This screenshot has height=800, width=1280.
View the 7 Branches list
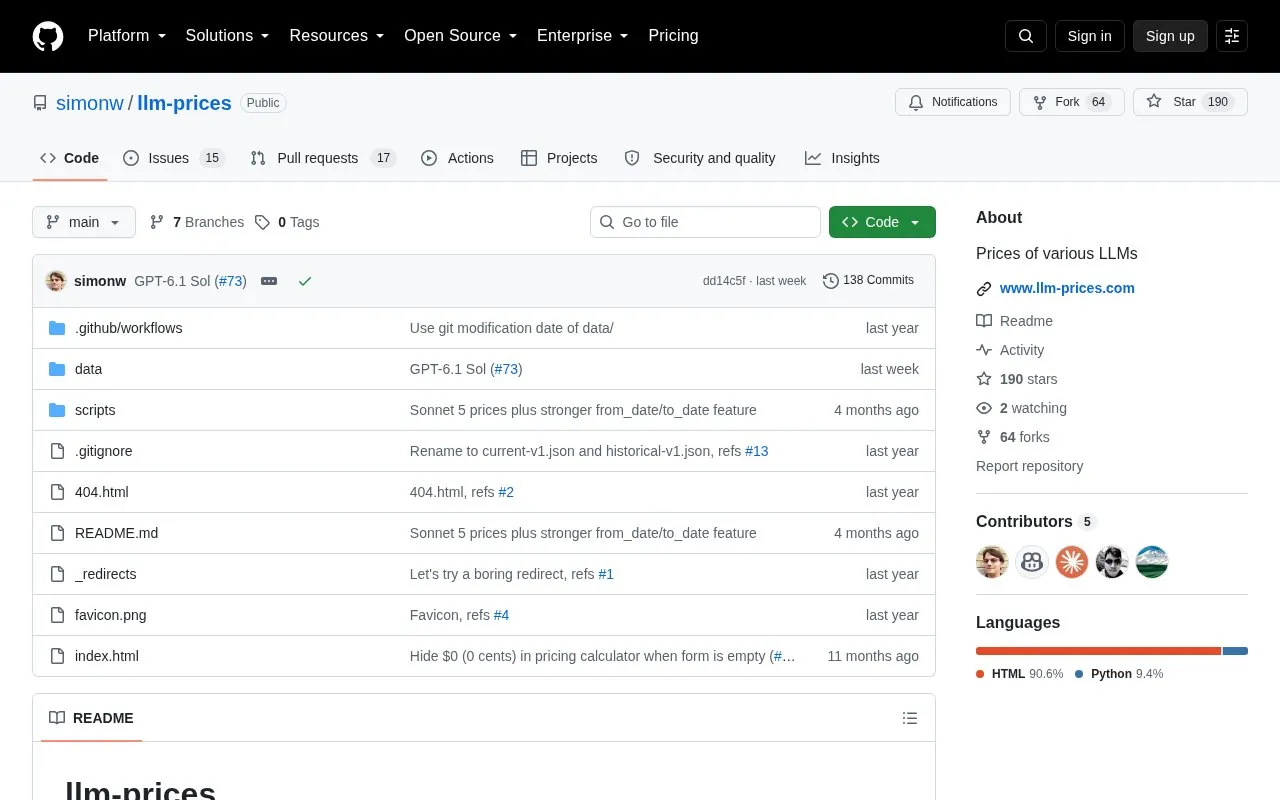(197, 222)
